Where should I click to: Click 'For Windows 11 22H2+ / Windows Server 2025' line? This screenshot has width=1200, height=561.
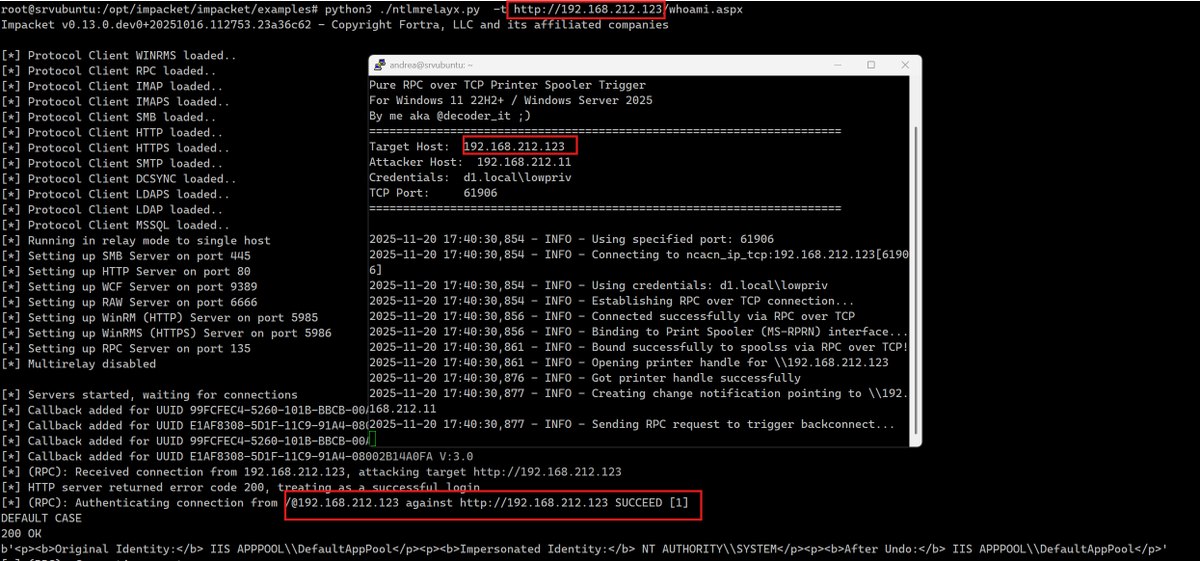tap(510, 100)
